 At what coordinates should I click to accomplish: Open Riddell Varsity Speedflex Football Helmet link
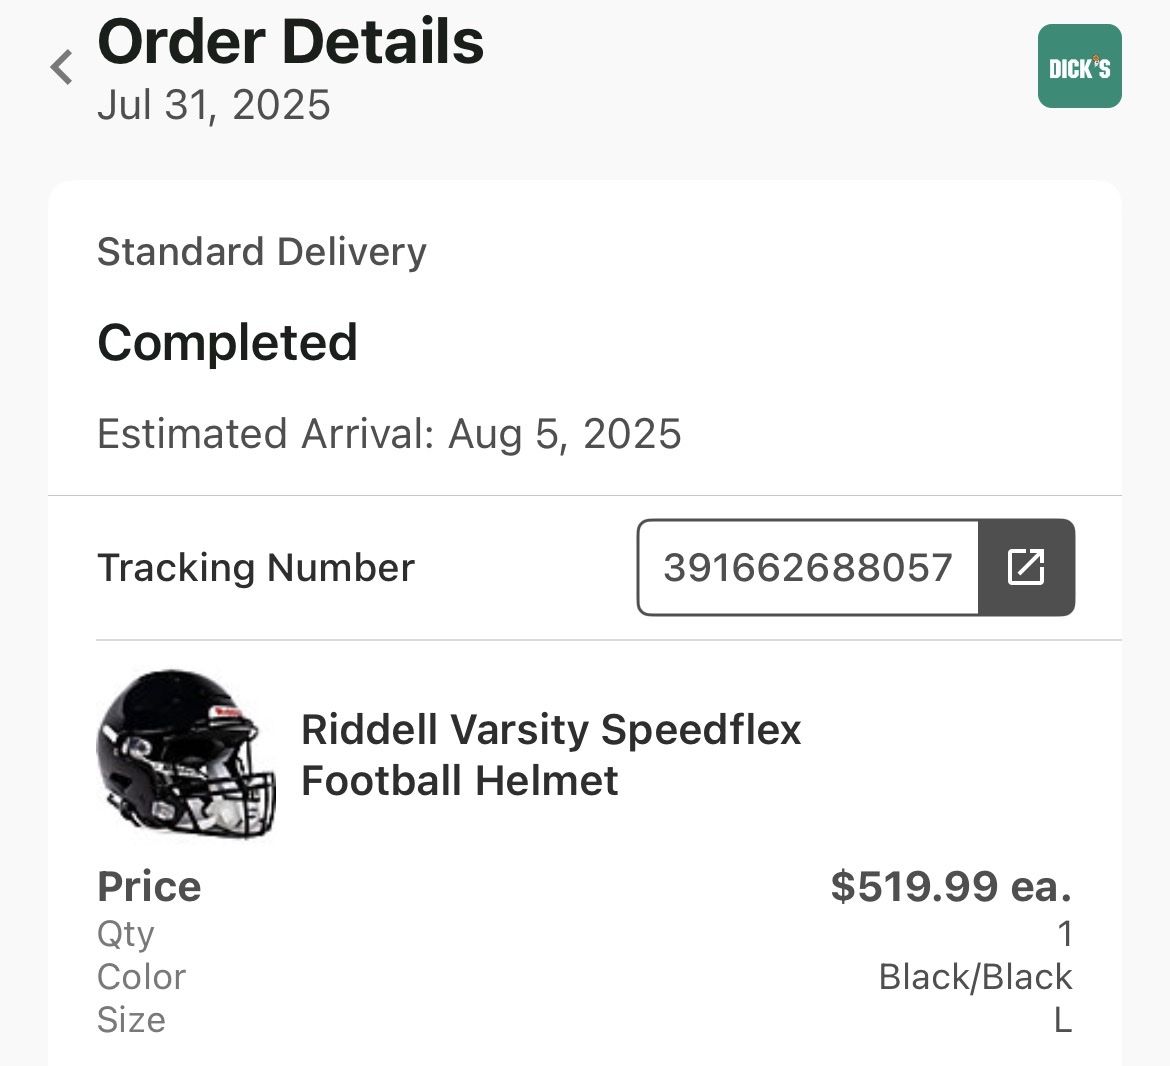(551, 755)
